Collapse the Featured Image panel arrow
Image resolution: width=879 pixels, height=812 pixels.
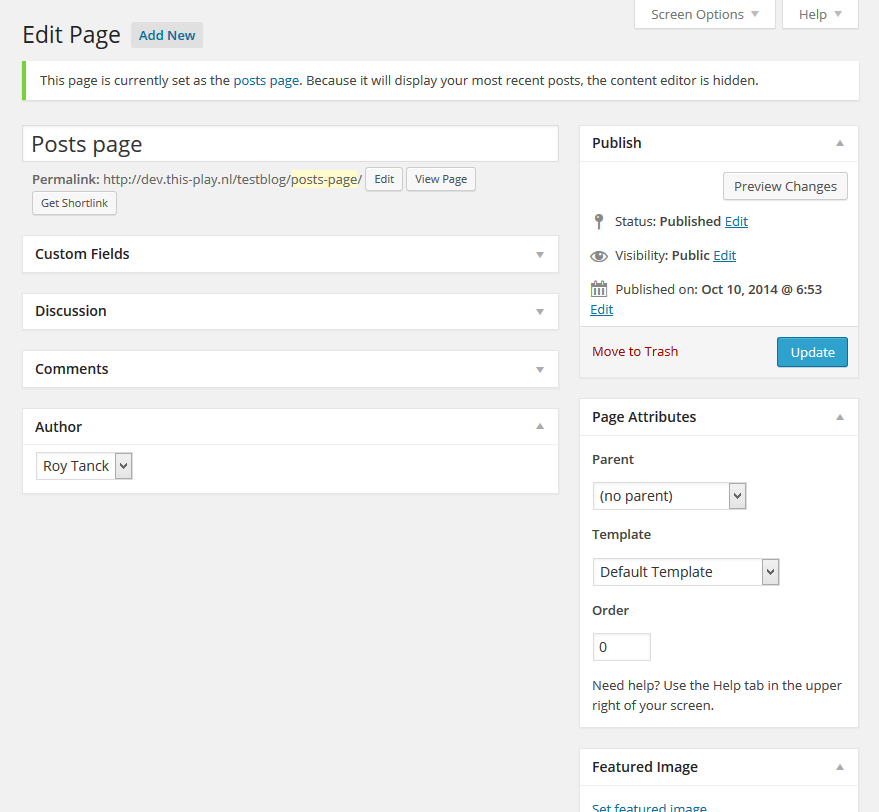tap(840, 767)
